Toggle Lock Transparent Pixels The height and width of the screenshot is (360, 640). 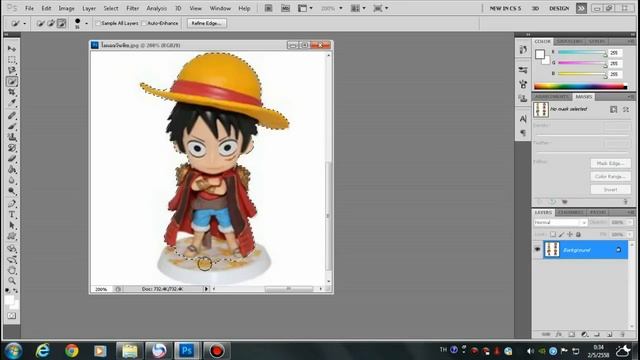pyautogui.click(x=553, y=234)
